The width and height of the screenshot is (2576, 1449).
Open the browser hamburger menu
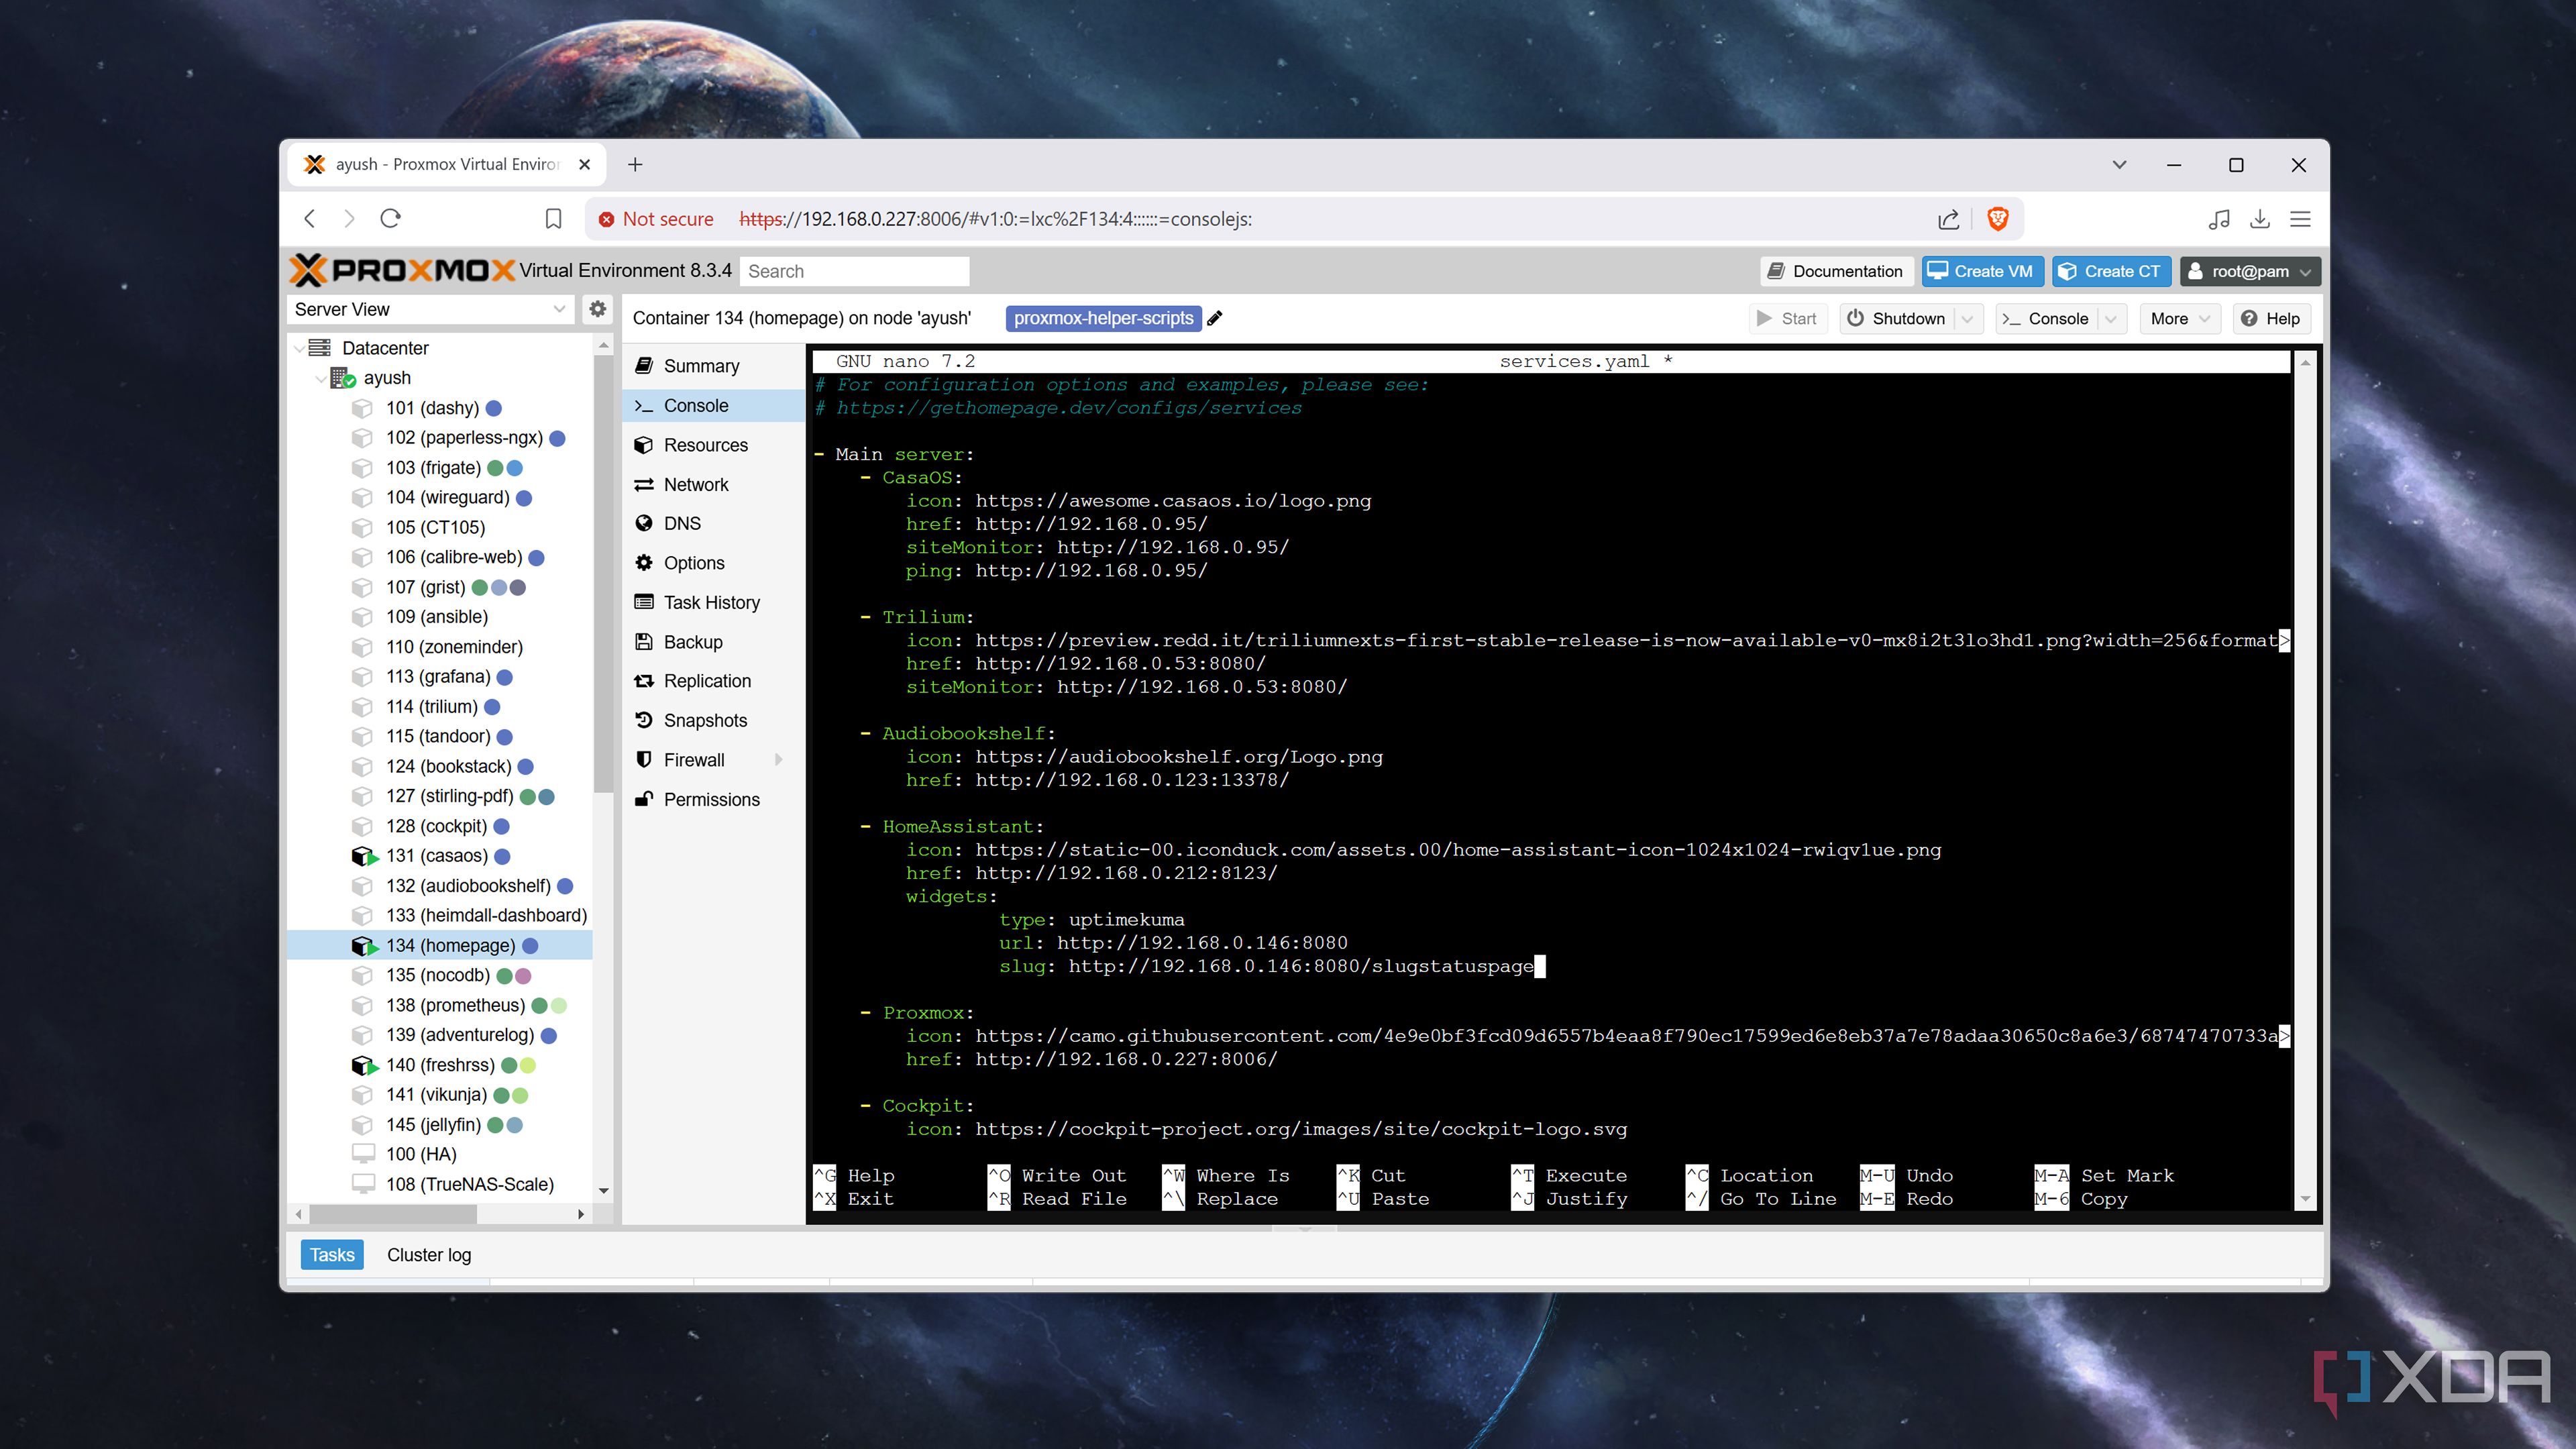(2300, 219)
